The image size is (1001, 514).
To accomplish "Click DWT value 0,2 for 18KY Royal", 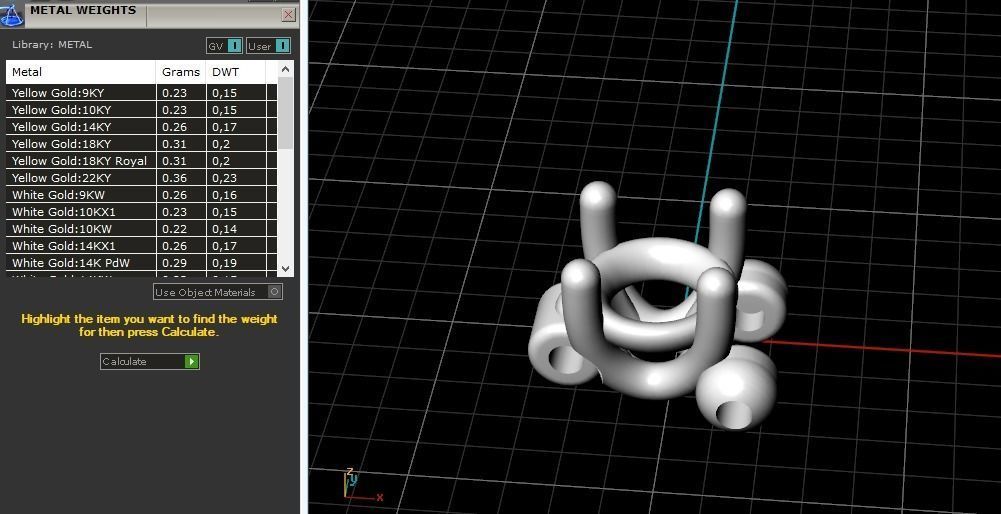I will click(x=222, y=162).
